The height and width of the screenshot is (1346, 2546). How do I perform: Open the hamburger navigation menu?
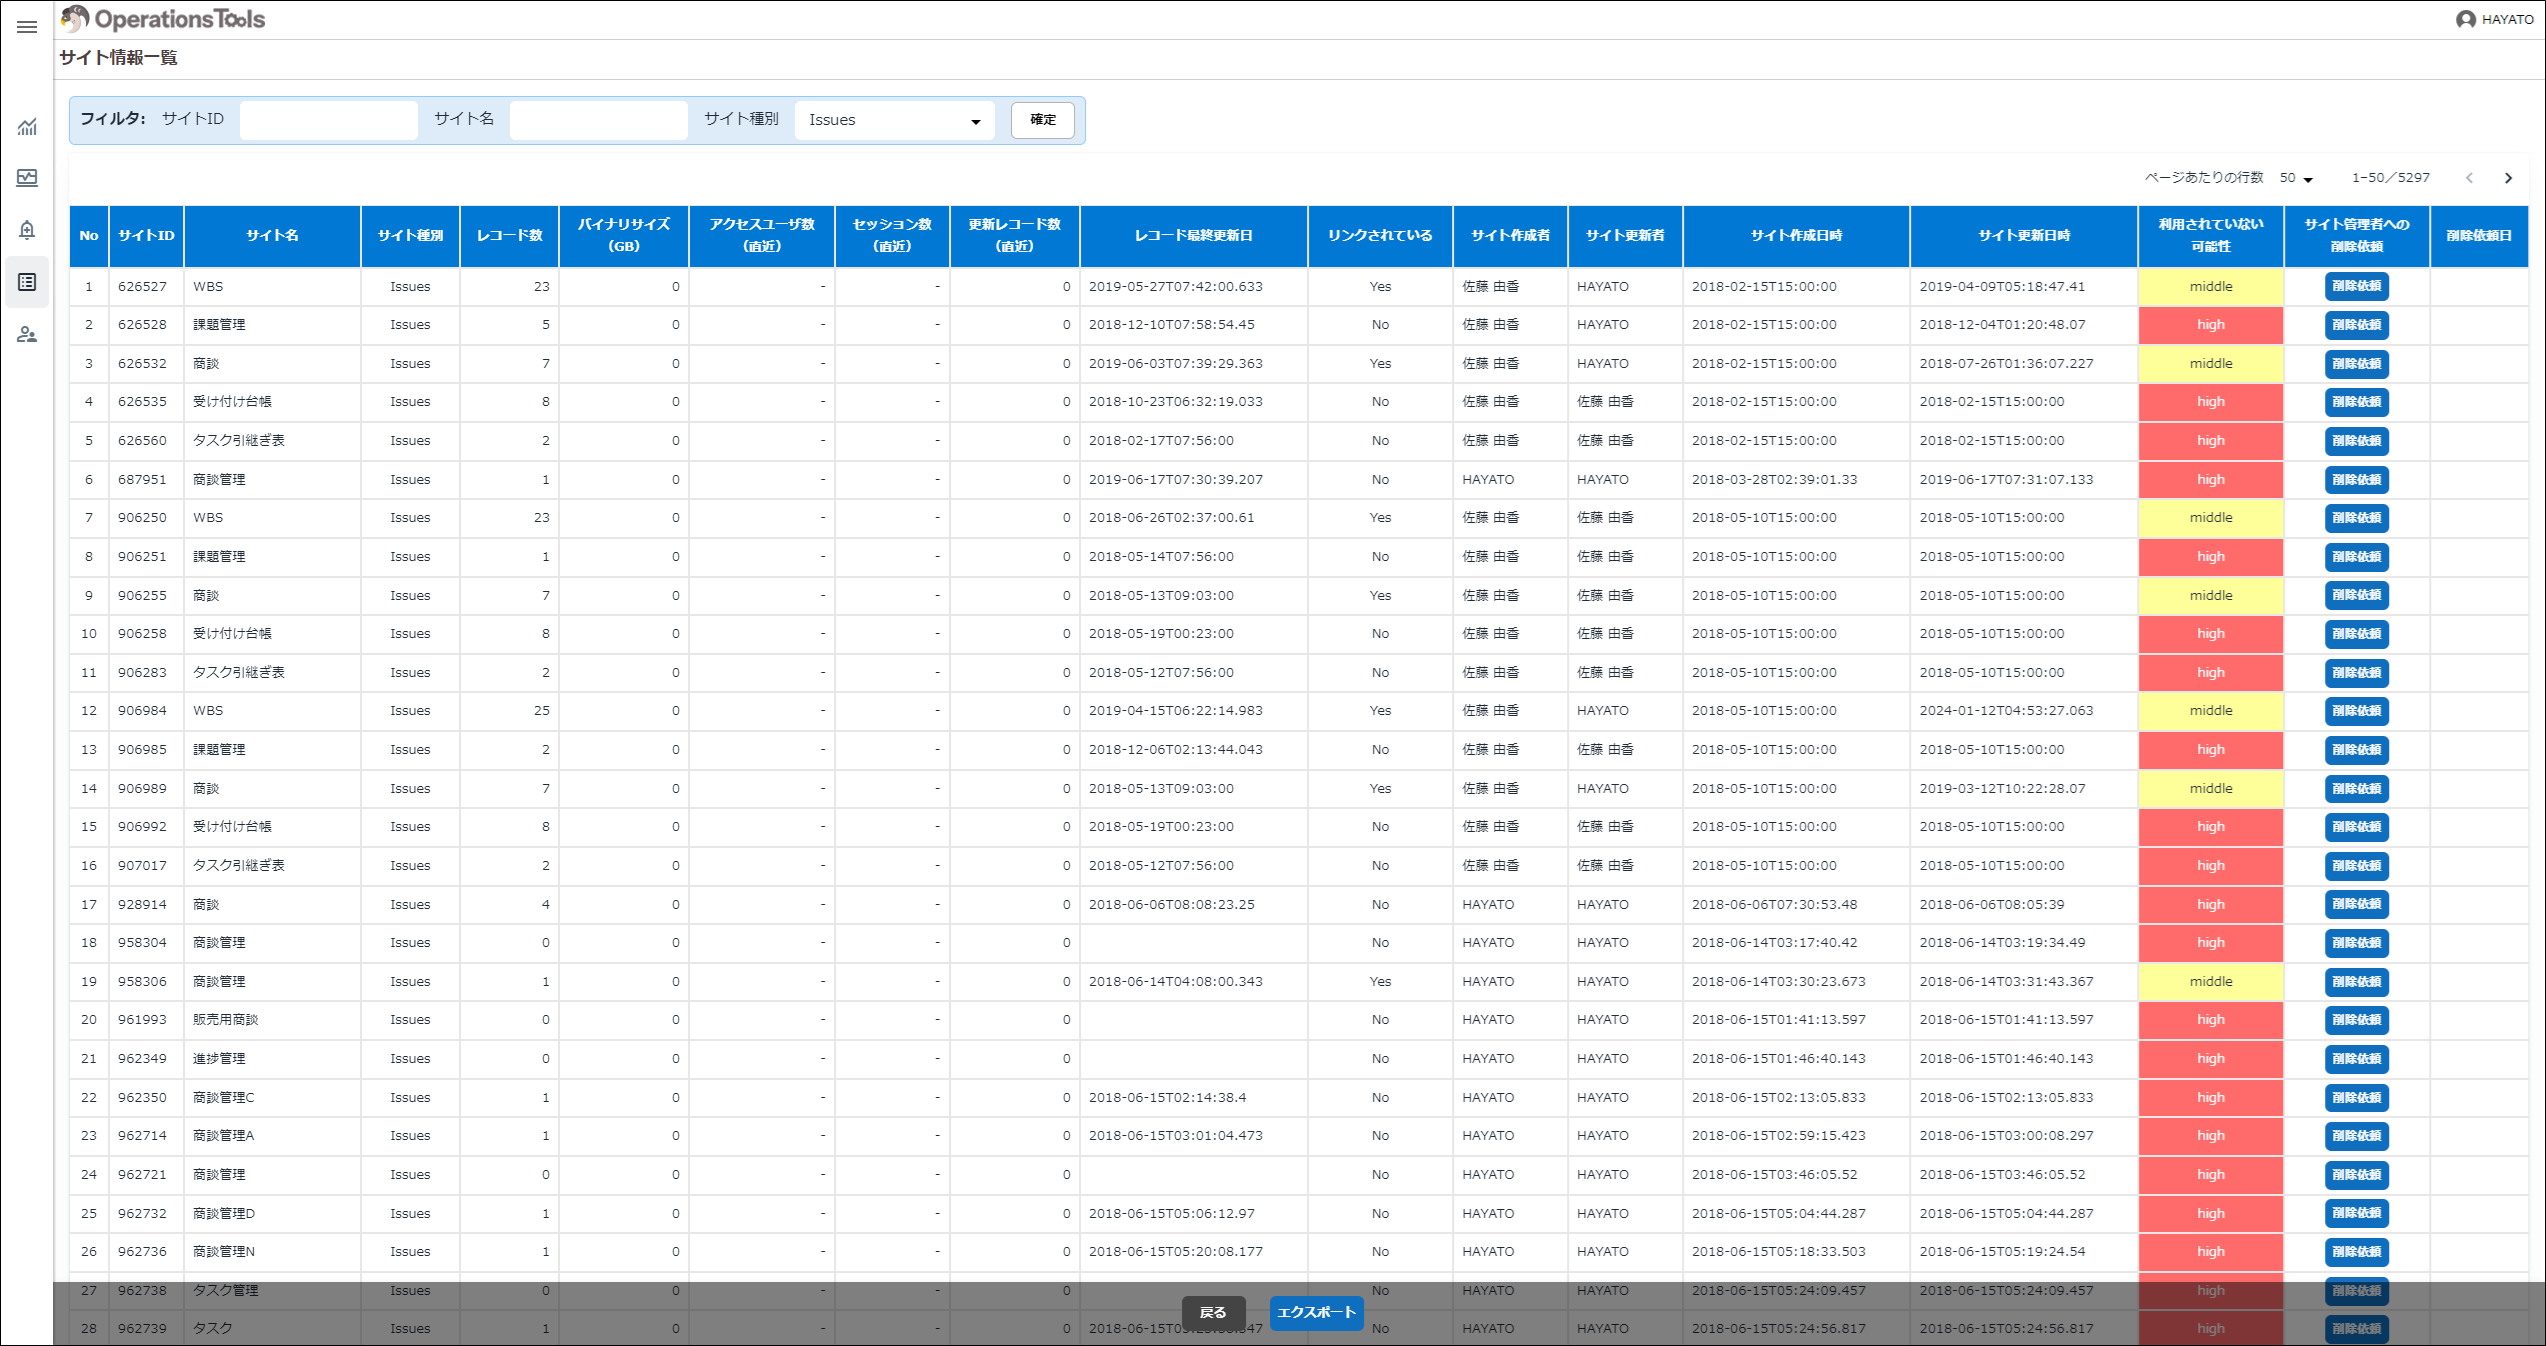(x=27, y=27)
